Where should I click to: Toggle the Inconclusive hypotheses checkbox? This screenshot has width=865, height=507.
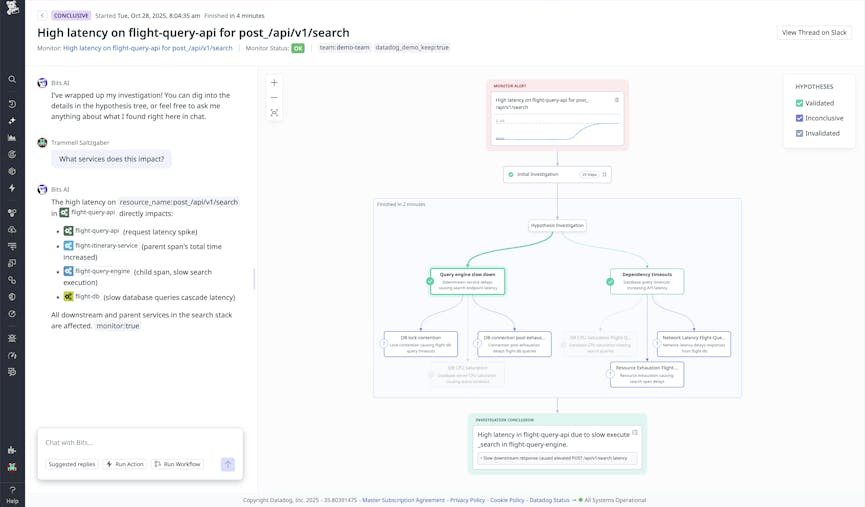click(799, 118)
